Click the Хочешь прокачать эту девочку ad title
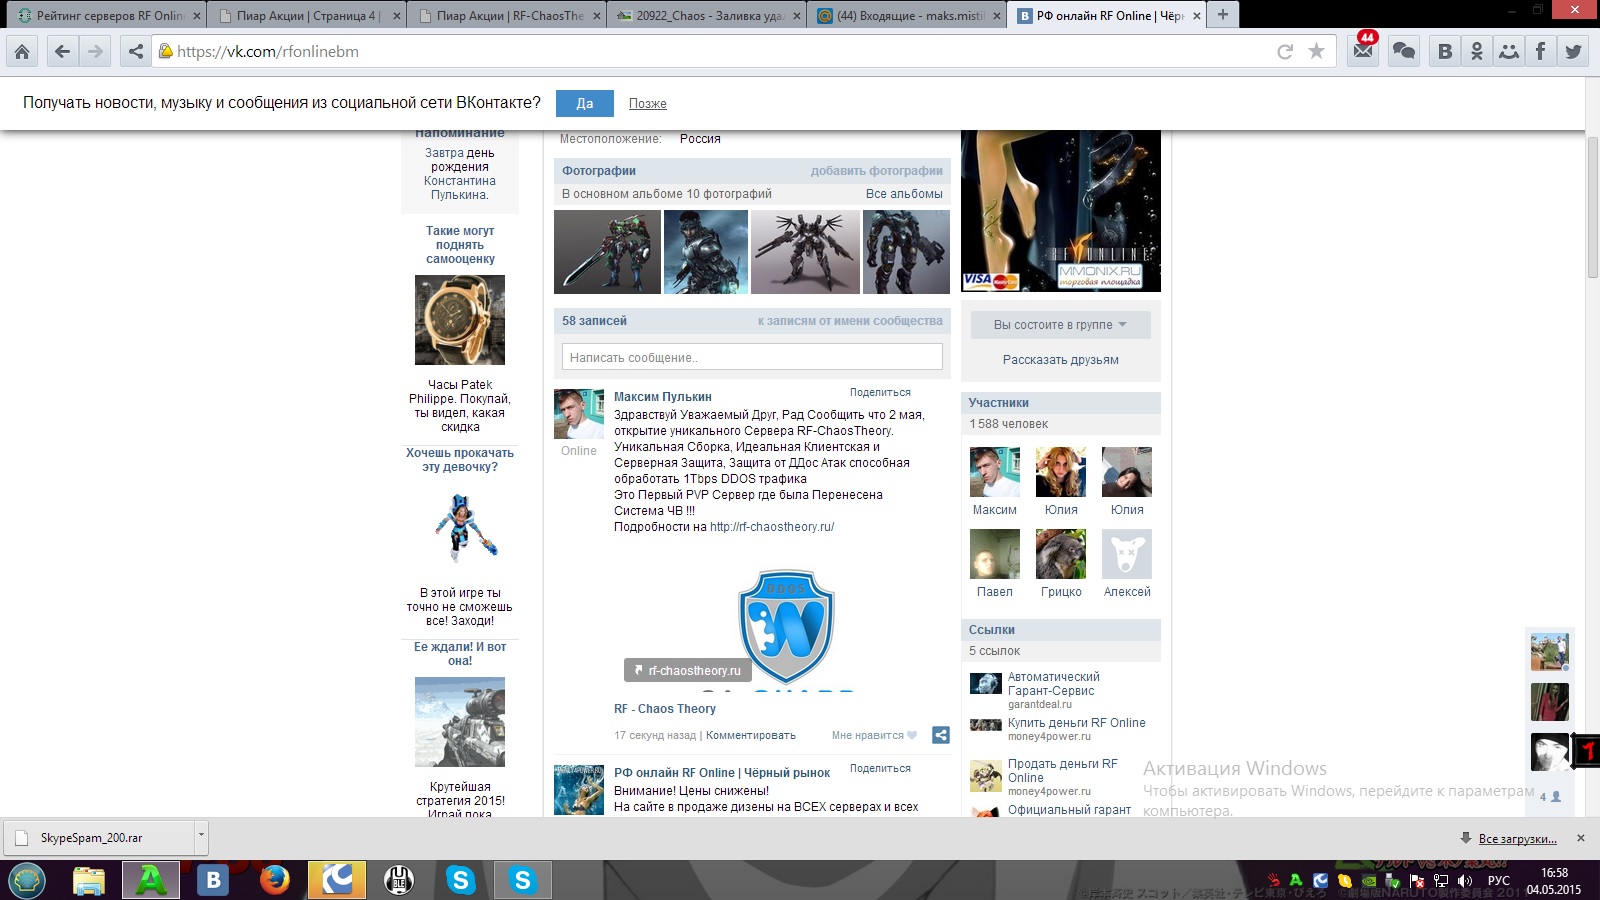The width and height of the screenshot is (1600, 900). click(x=460, y=460)
